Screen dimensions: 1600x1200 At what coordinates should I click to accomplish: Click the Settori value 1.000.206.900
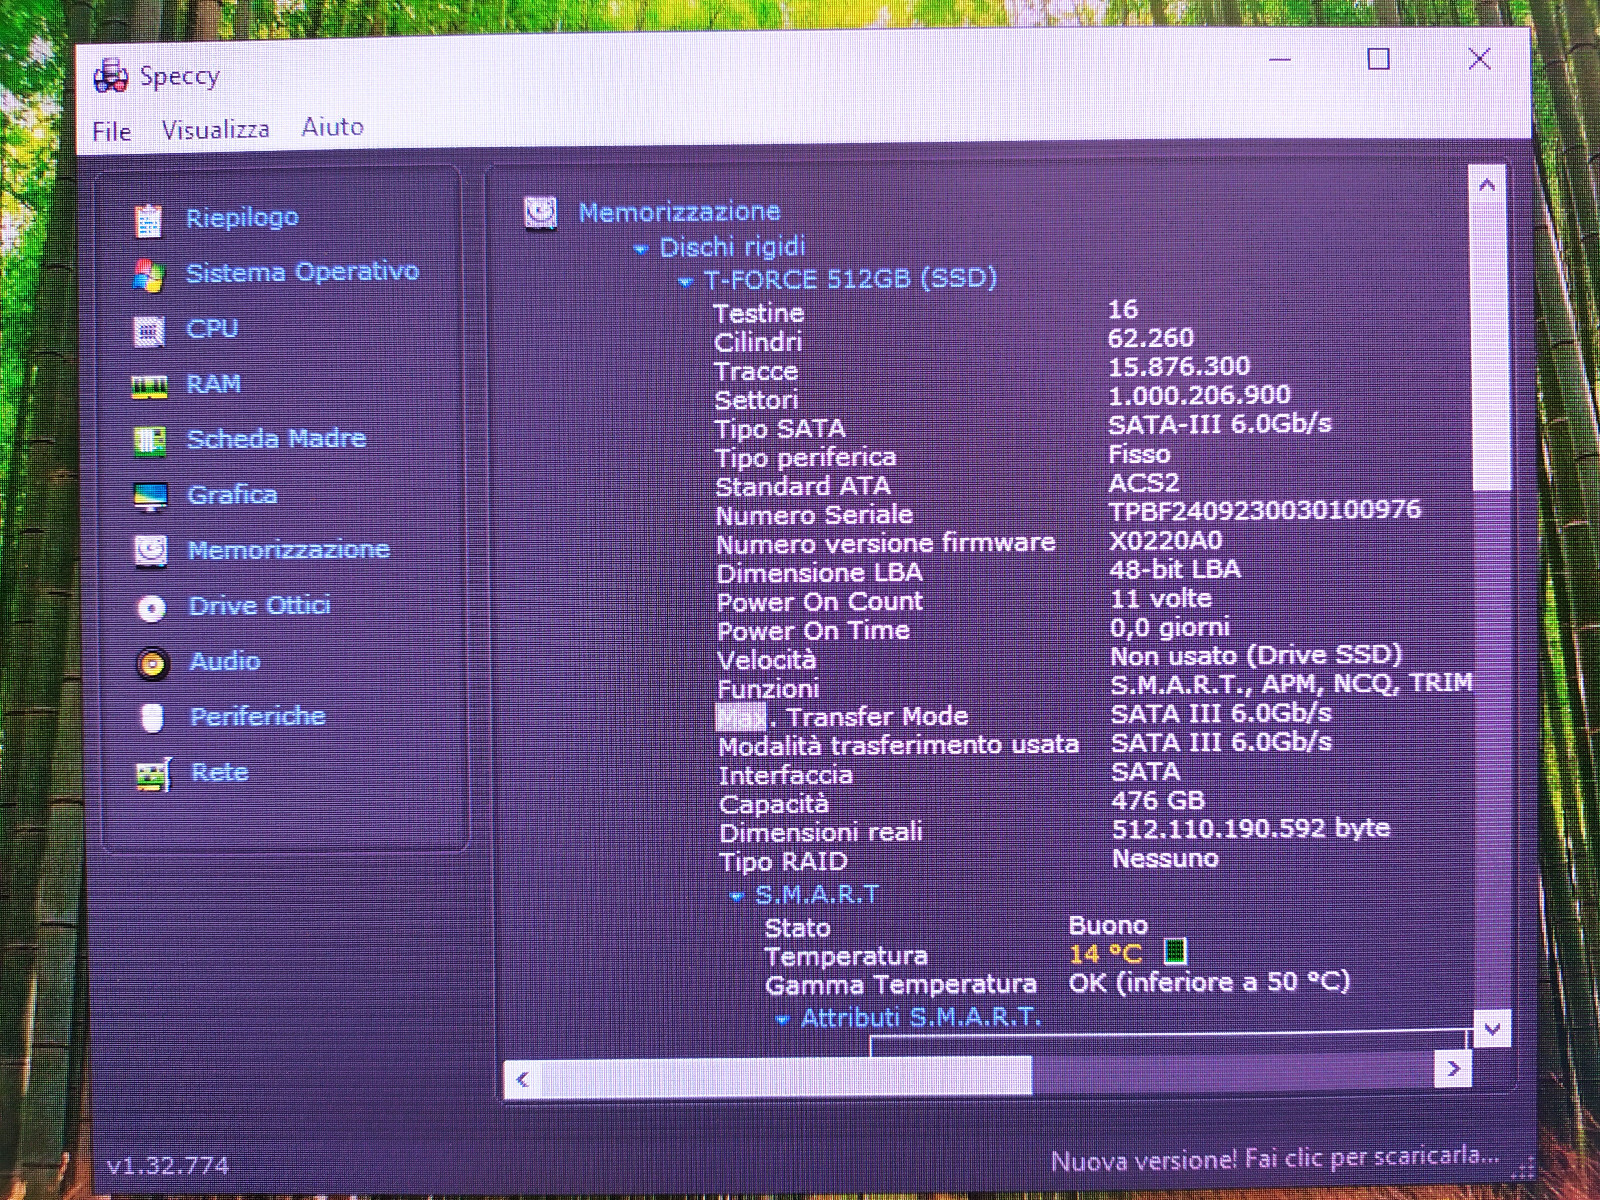tap(1199, 395)
